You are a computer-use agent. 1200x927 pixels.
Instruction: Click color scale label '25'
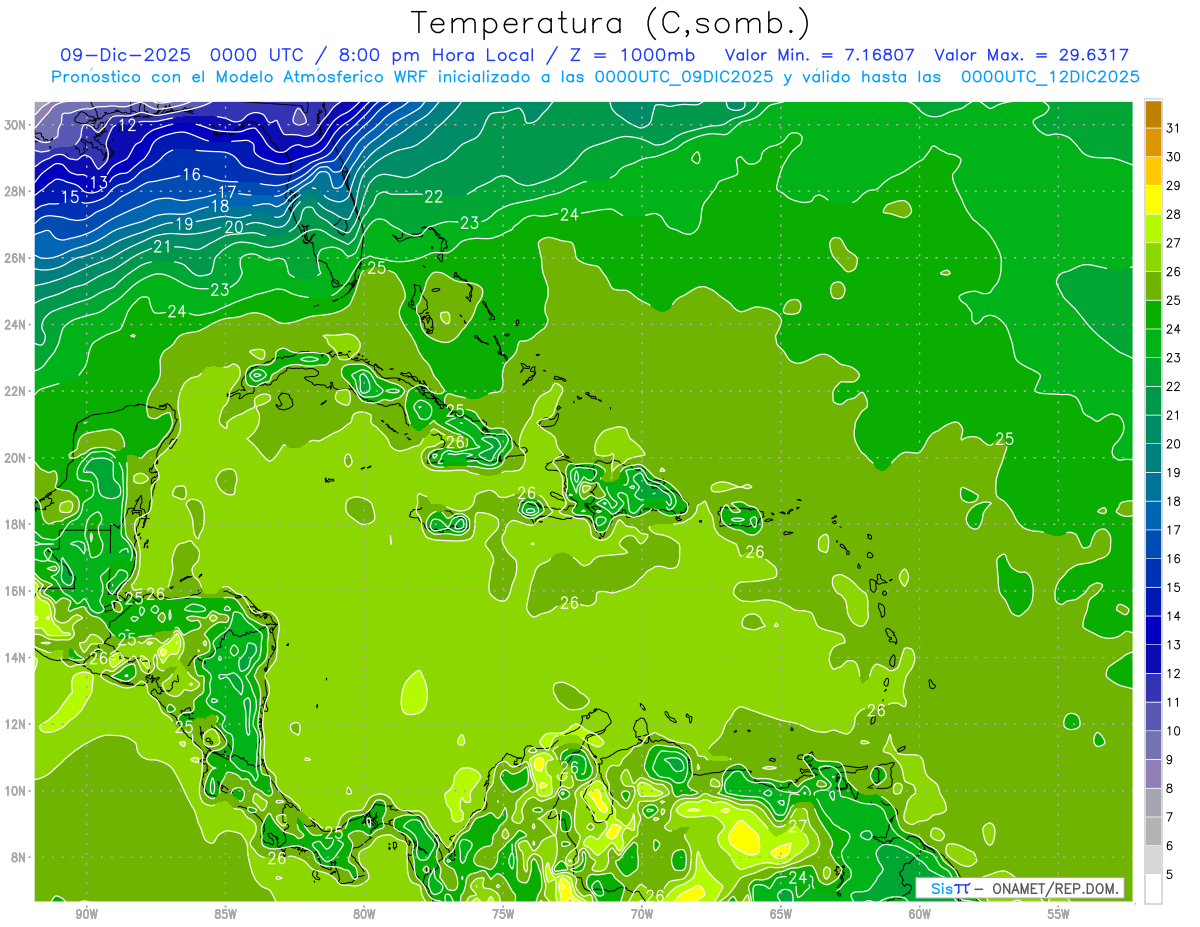pyautogui.click(x=1174, y=299)
